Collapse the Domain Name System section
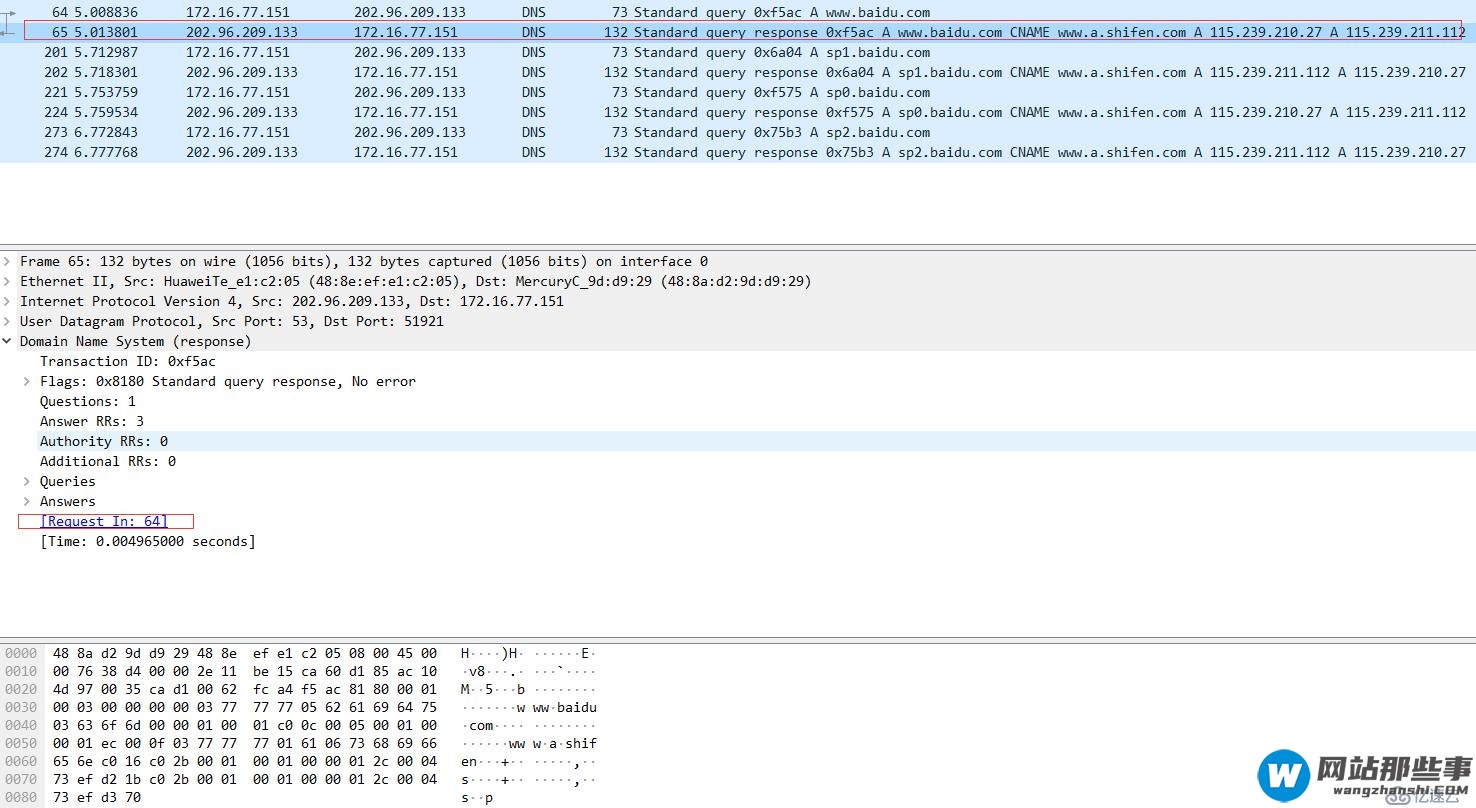The width and height of the screenshot is (1476, 808). (x=8, y=341)
